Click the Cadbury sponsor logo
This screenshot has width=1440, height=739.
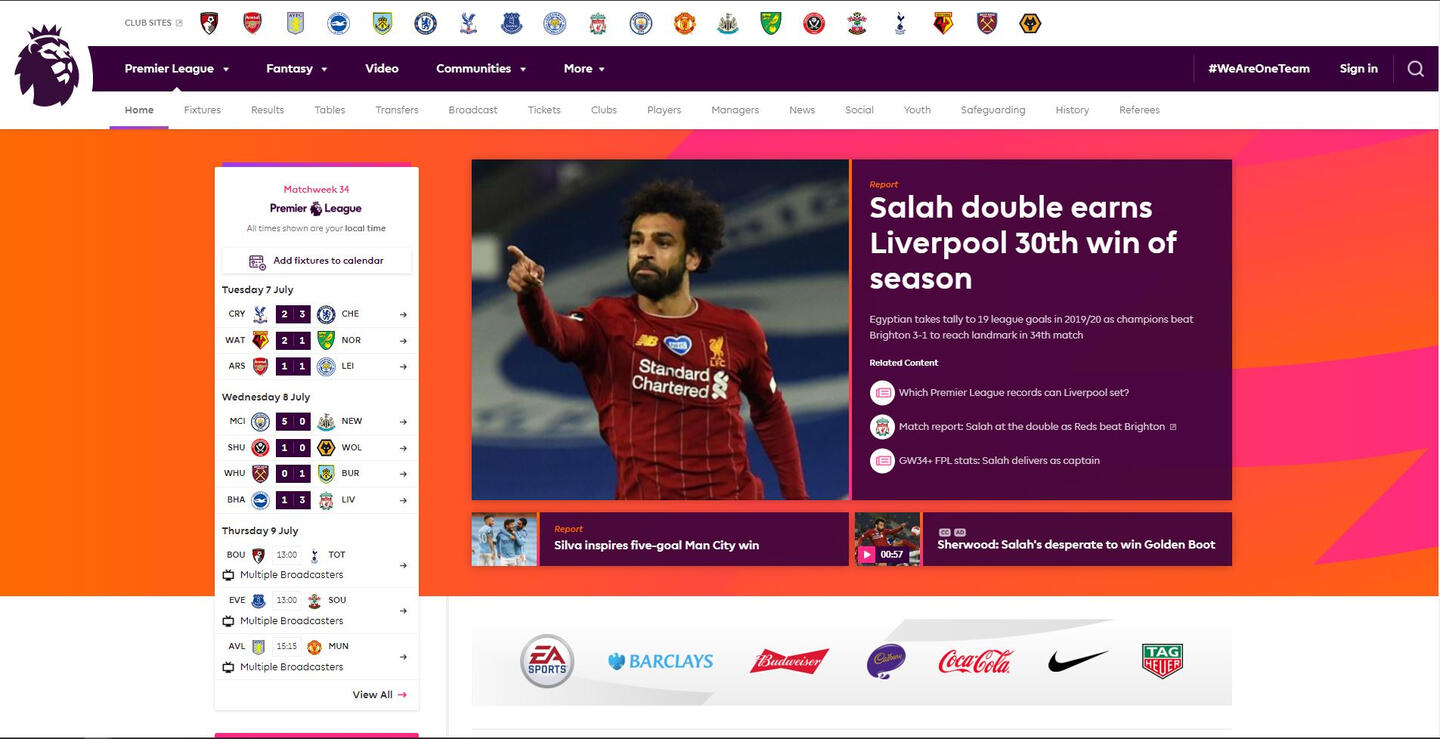pyautogui.click(x=886, y=661)
